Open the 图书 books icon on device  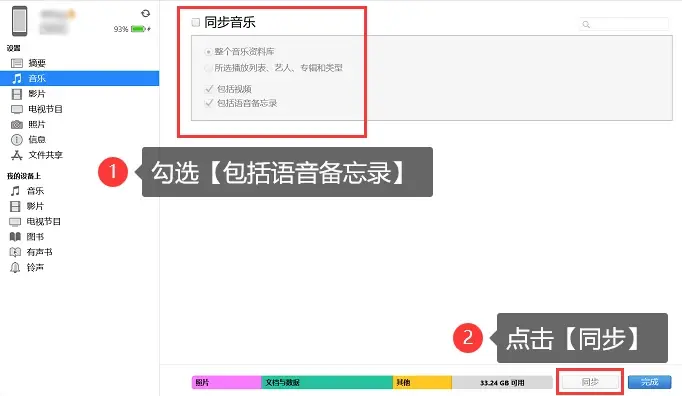click(x=15, y=237)
